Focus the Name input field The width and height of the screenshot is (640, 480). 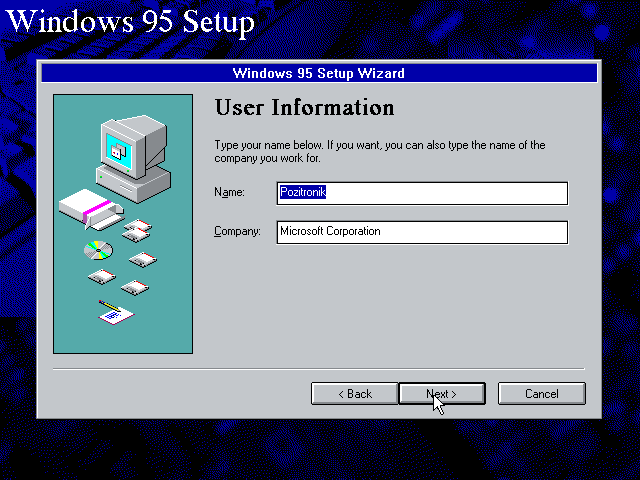pyautogui.click(x=422, y=193)
